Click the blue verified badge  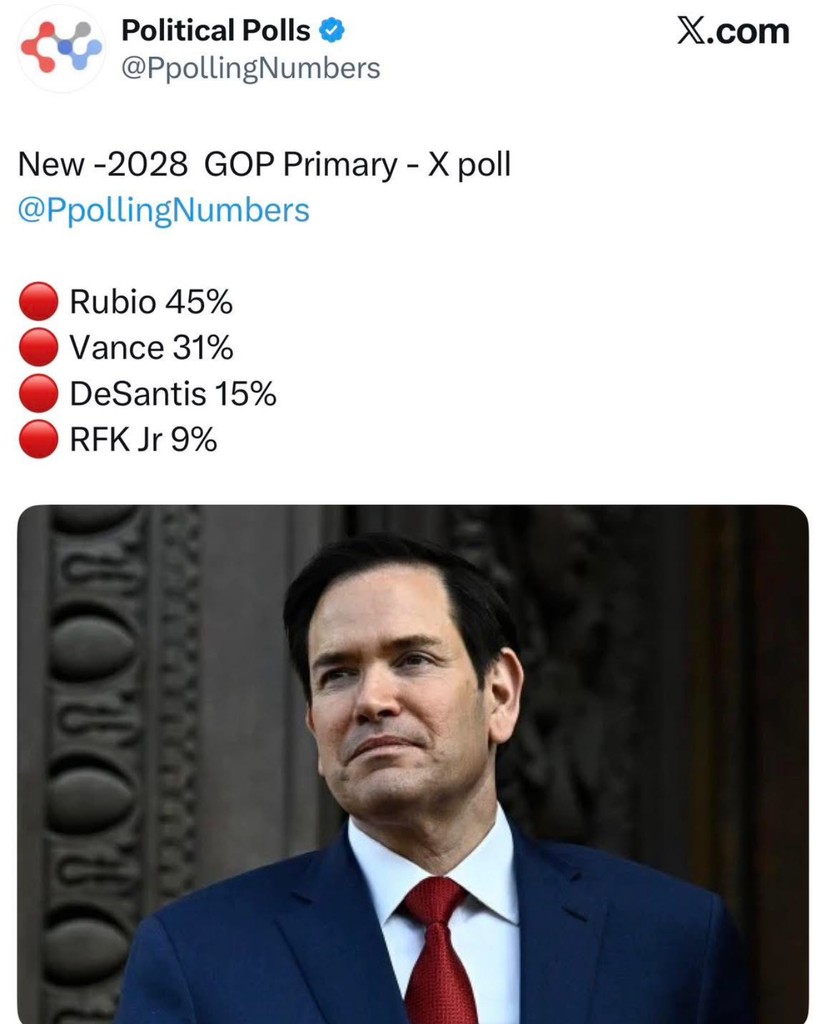332,31
